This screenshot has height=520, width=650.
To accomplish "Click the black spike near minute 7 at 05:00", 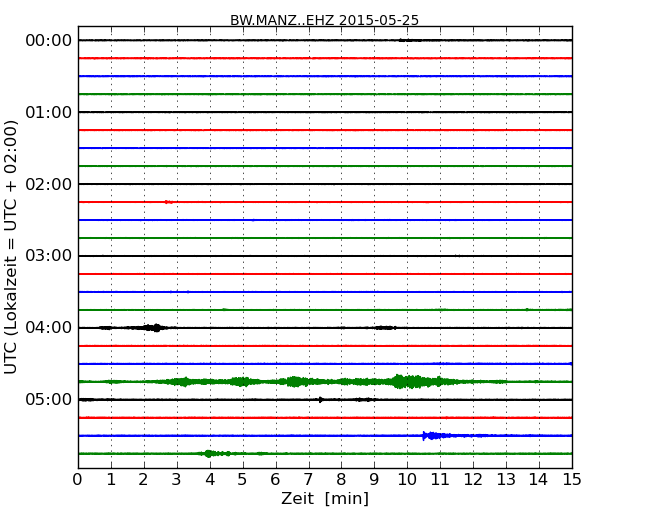I will pos(321,399).
